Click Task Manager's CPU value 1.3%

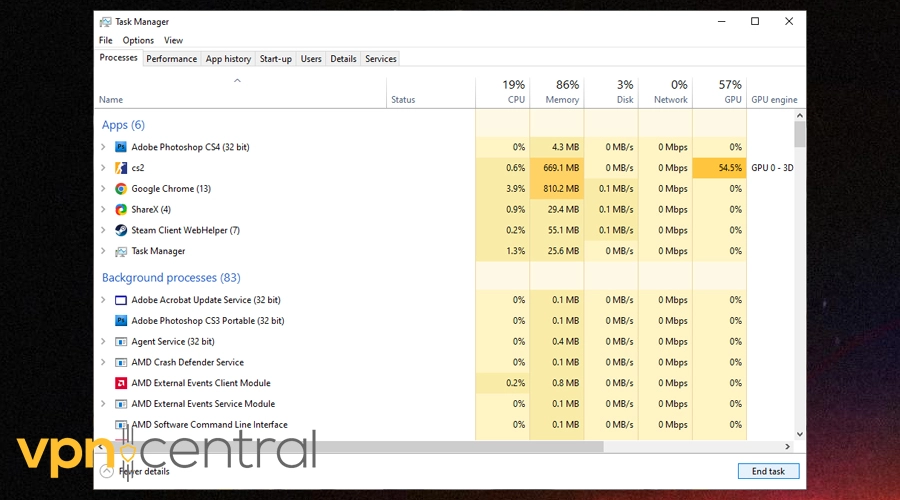pos(503,251)
